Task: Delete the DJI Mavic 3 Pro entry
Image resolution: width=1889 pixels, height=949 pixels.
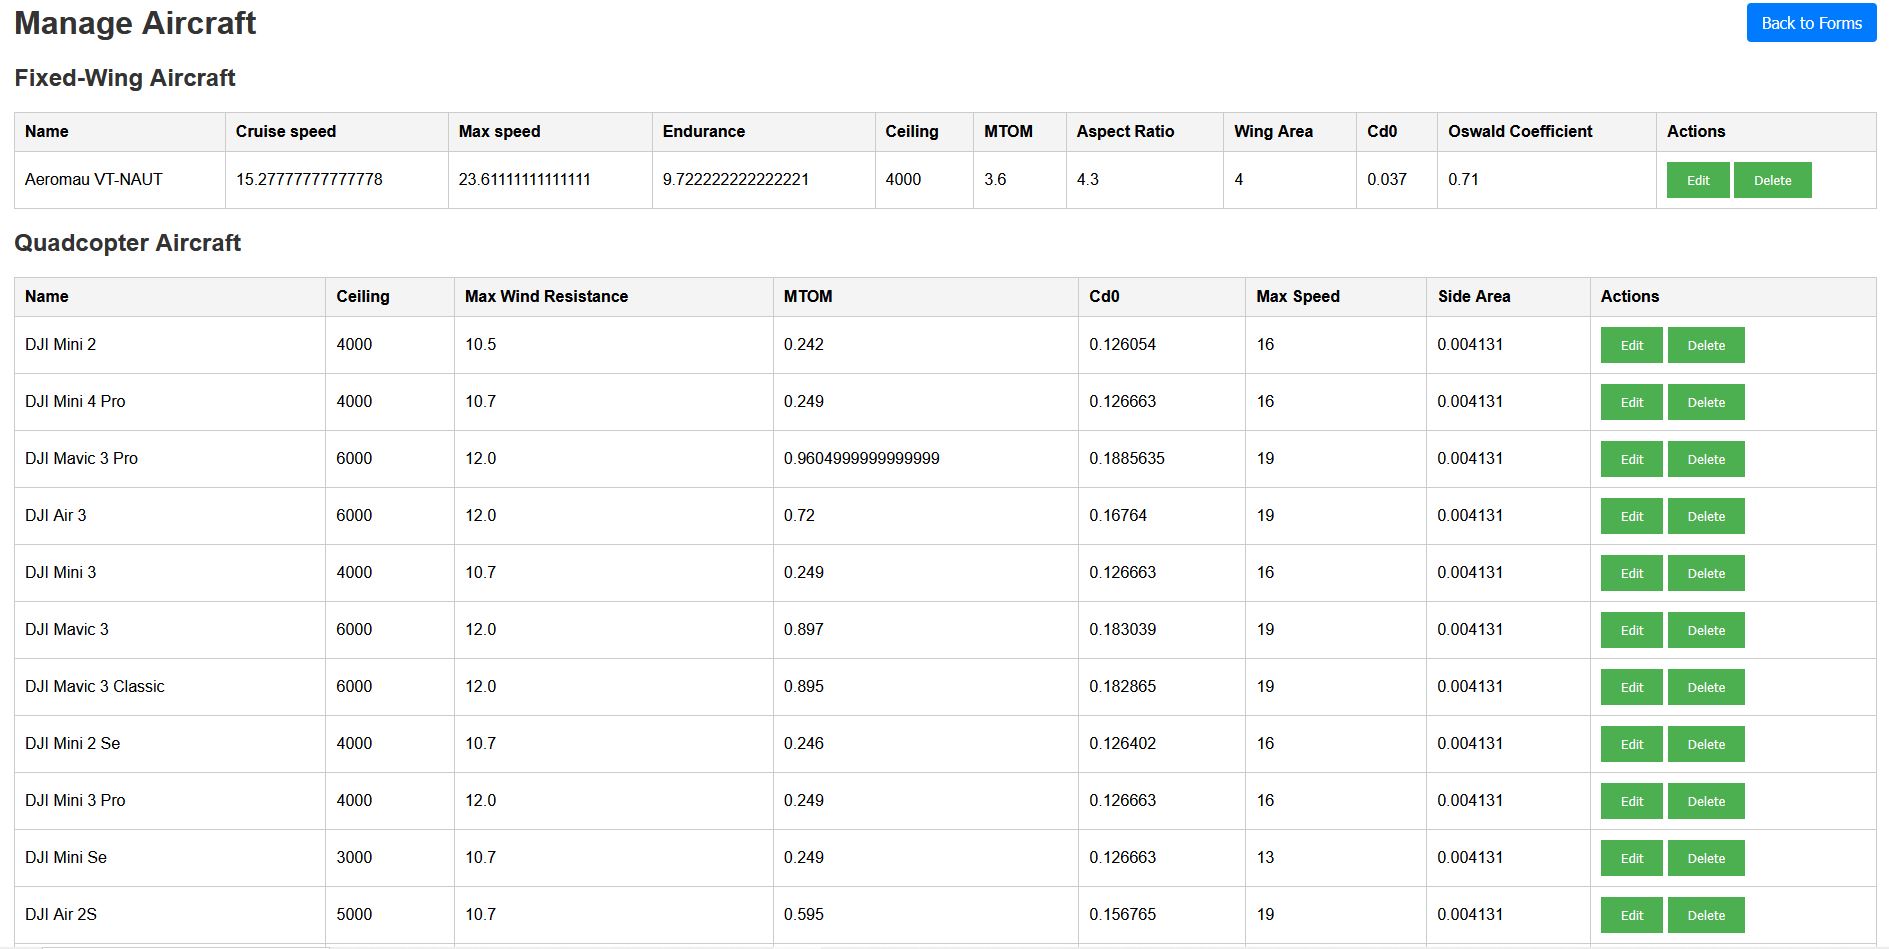Action: point(1705,458)
